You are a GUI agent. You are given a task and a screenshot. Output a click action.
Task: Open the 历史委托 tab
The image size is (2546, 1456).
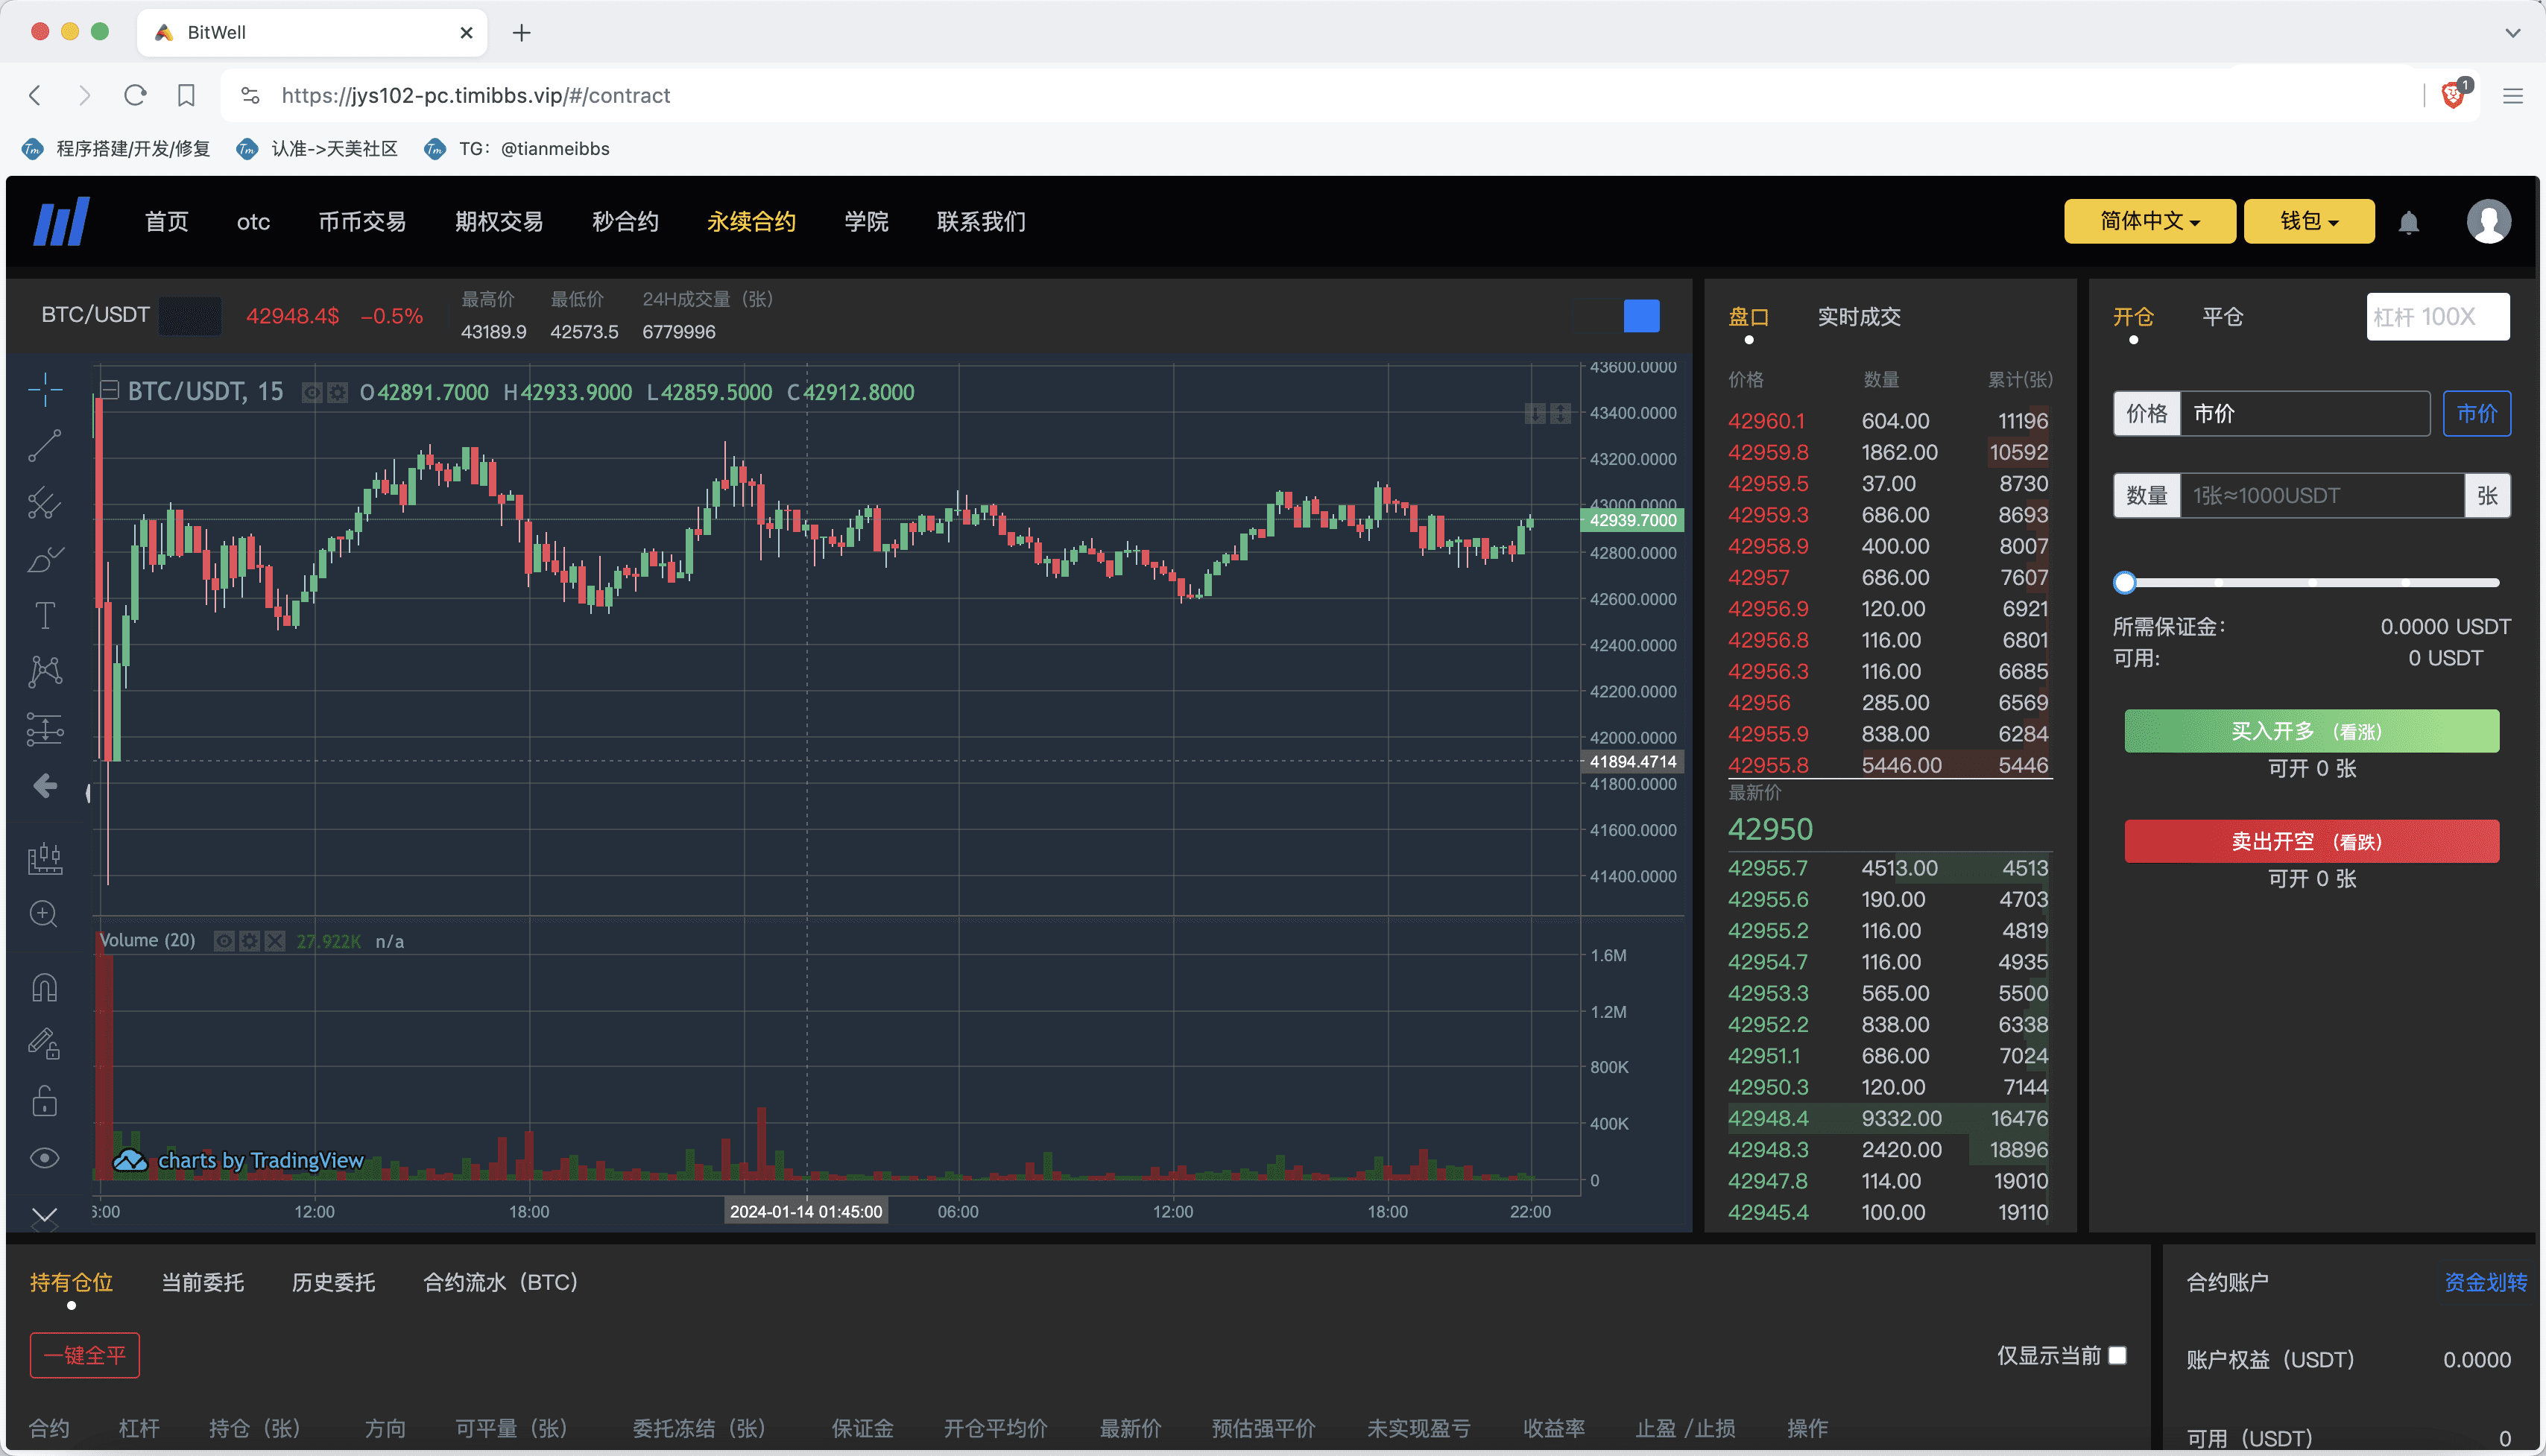click(333, 1282)
